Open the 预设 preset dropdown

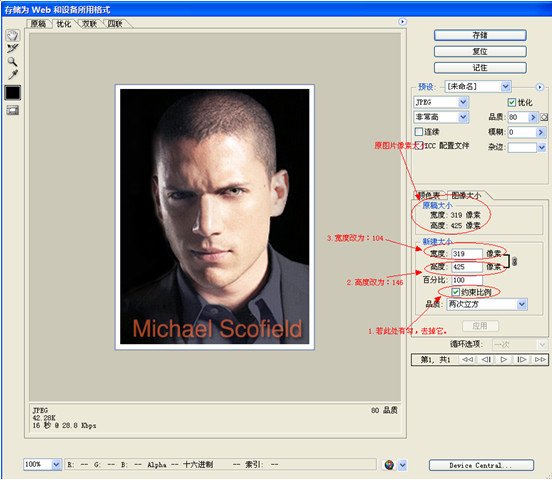click(x=478, y=87)
